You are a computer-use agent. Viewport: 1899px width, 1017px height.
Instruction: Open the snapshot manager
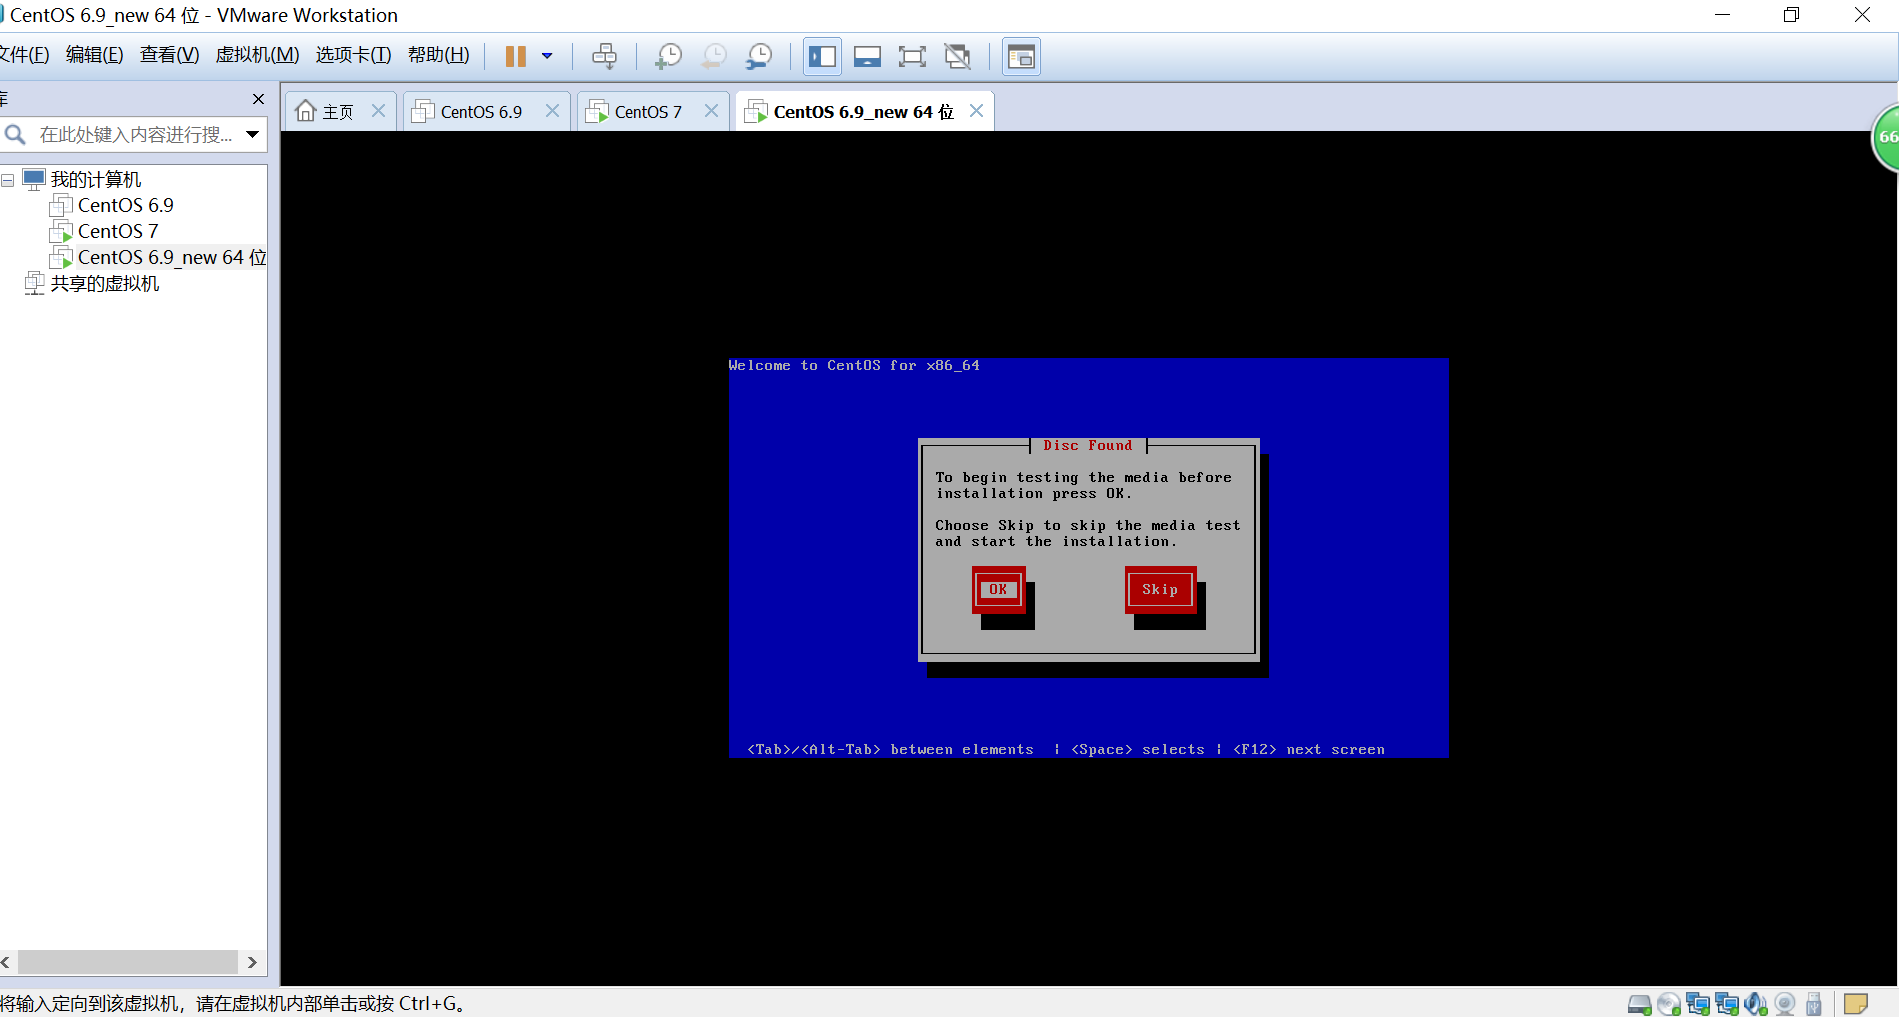[x=759, y=56]
